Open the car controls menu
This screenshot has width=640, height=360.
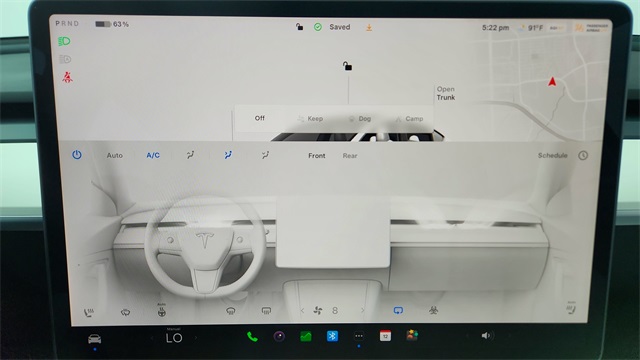click(94, 339)
